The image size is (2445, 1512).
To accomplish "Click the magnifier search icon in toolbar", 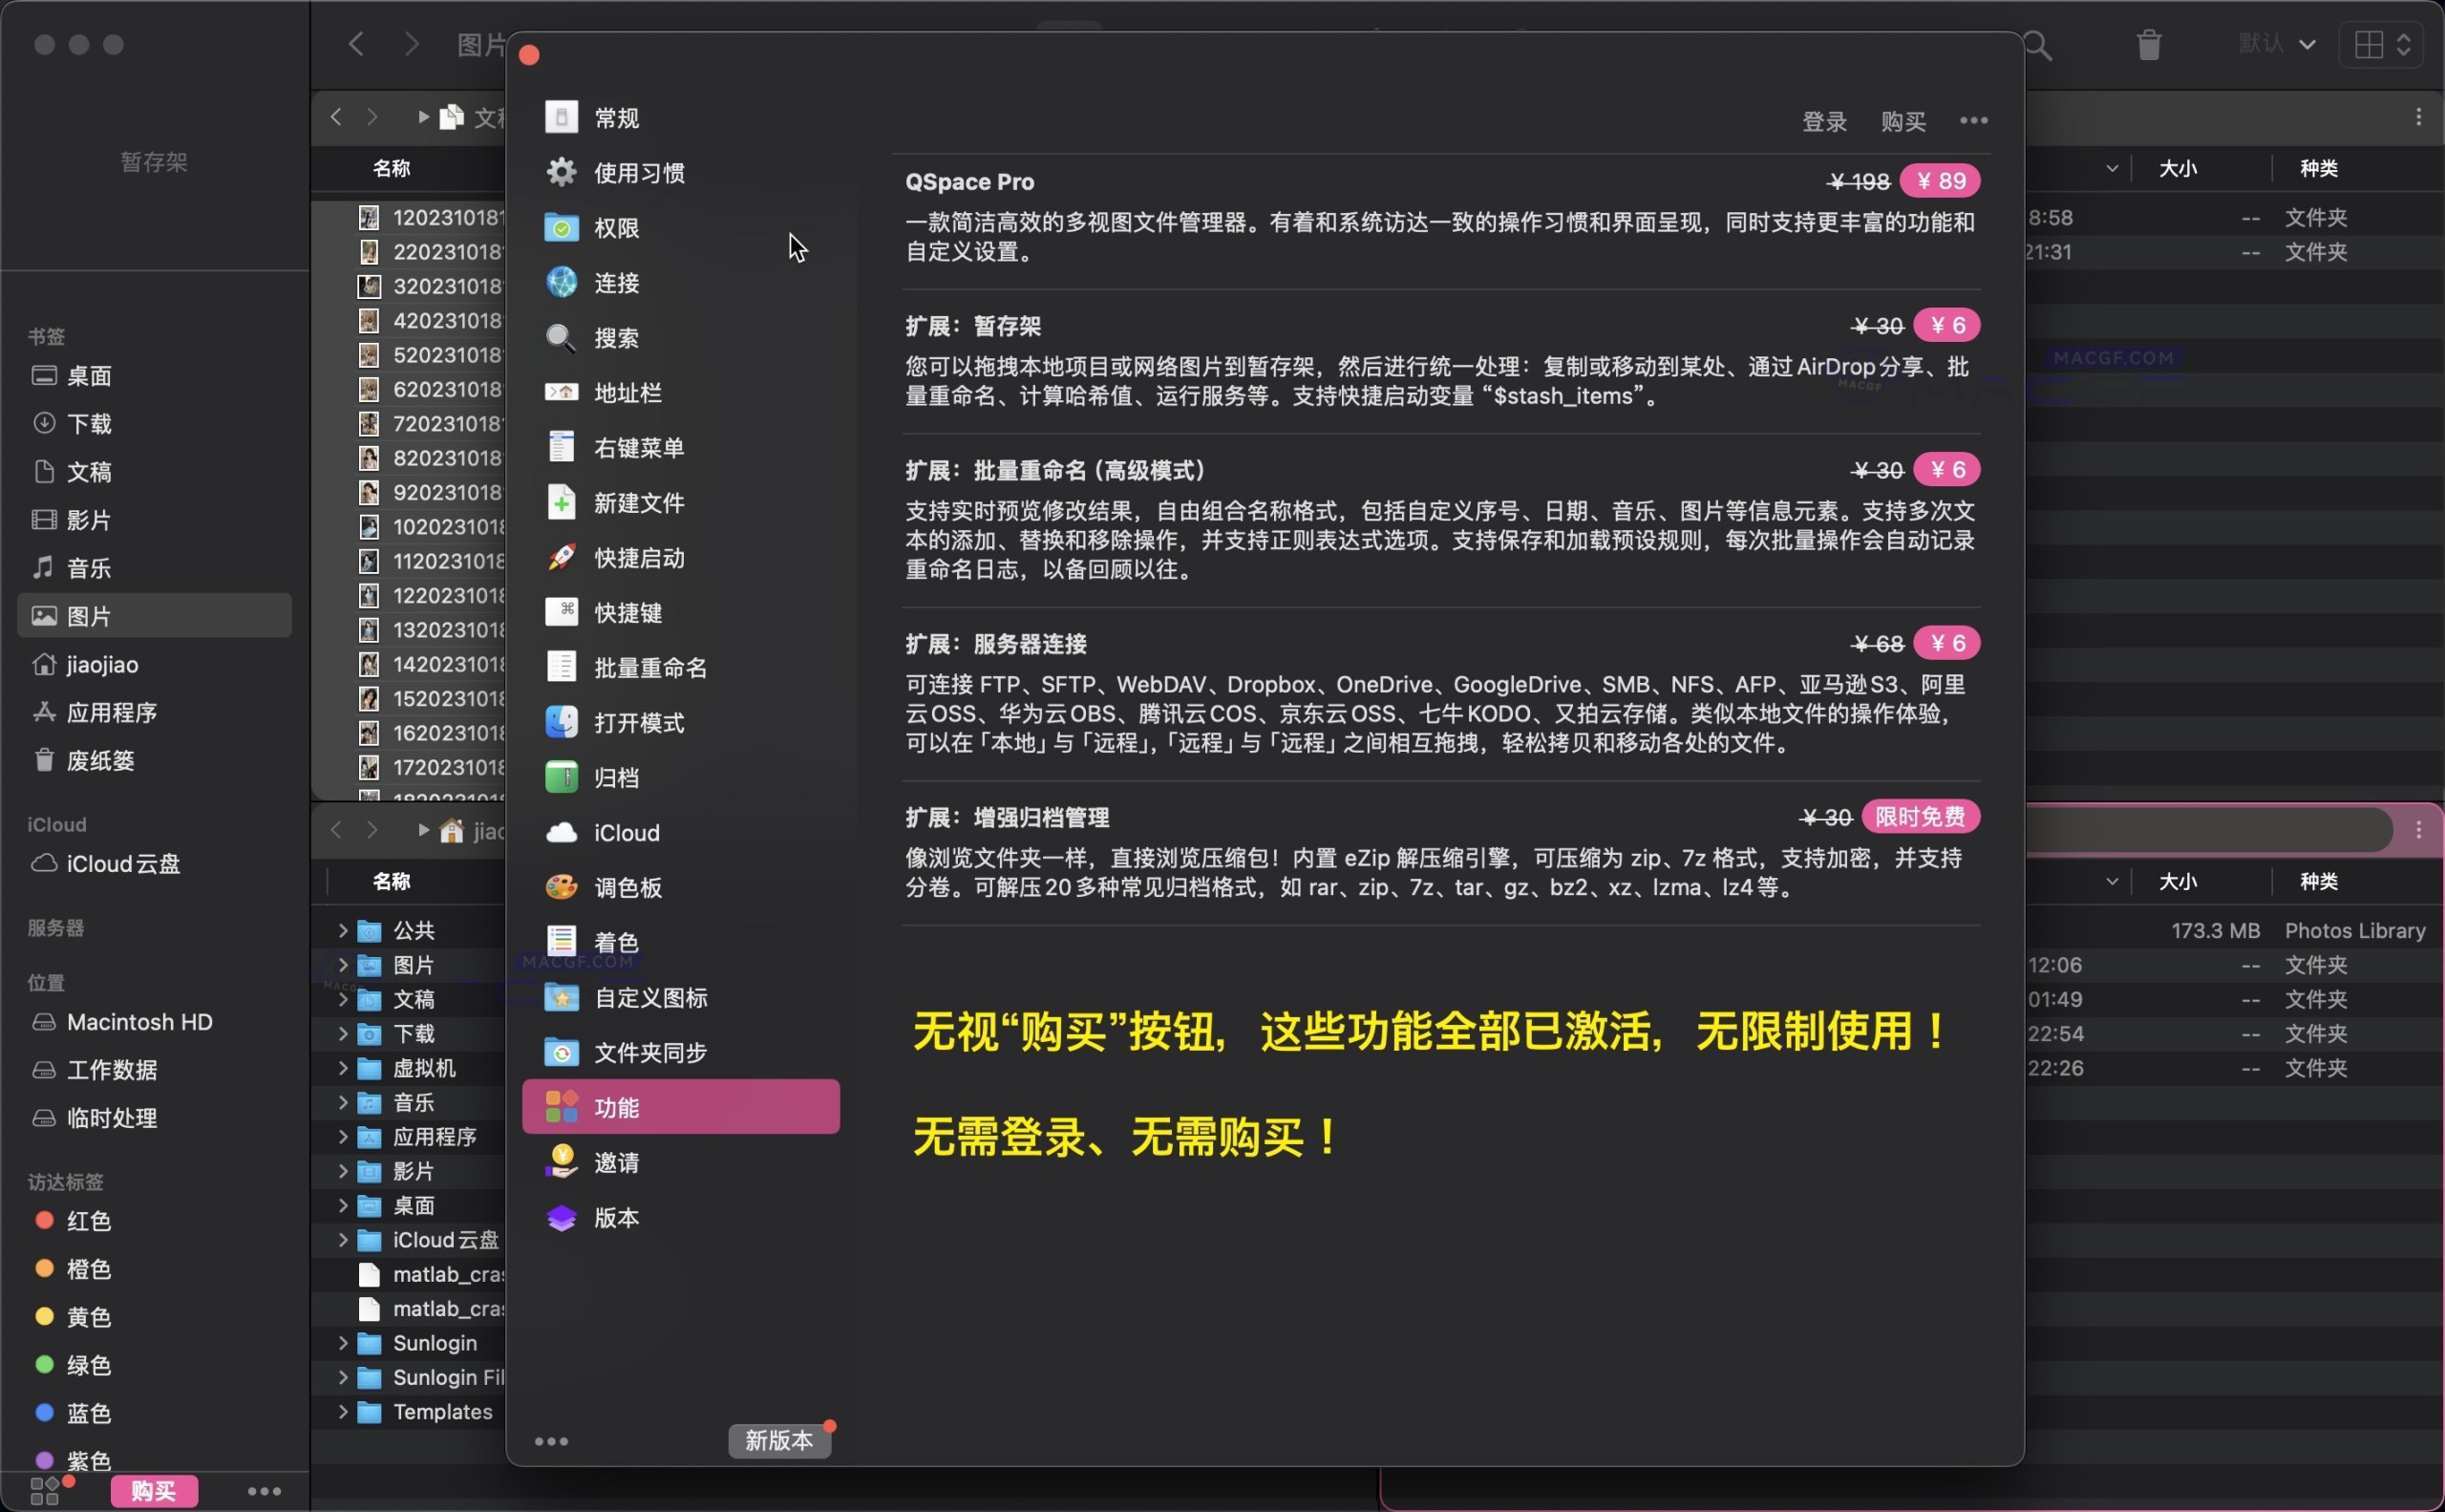I will 2038,45.
